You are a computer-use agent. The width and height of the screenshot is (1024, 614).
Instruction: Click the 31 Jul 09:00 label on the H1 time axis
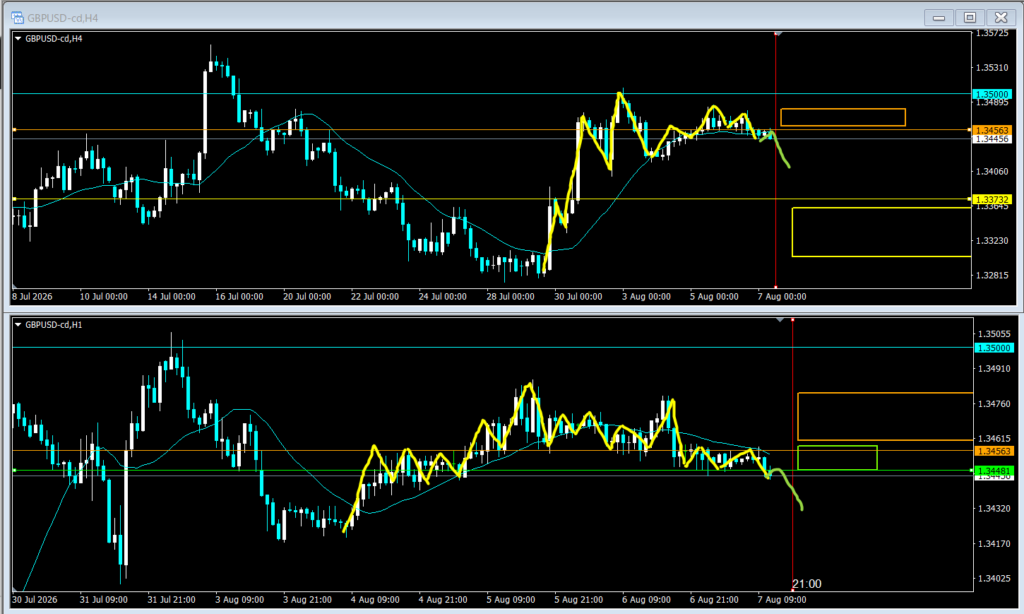coord(104,600)
